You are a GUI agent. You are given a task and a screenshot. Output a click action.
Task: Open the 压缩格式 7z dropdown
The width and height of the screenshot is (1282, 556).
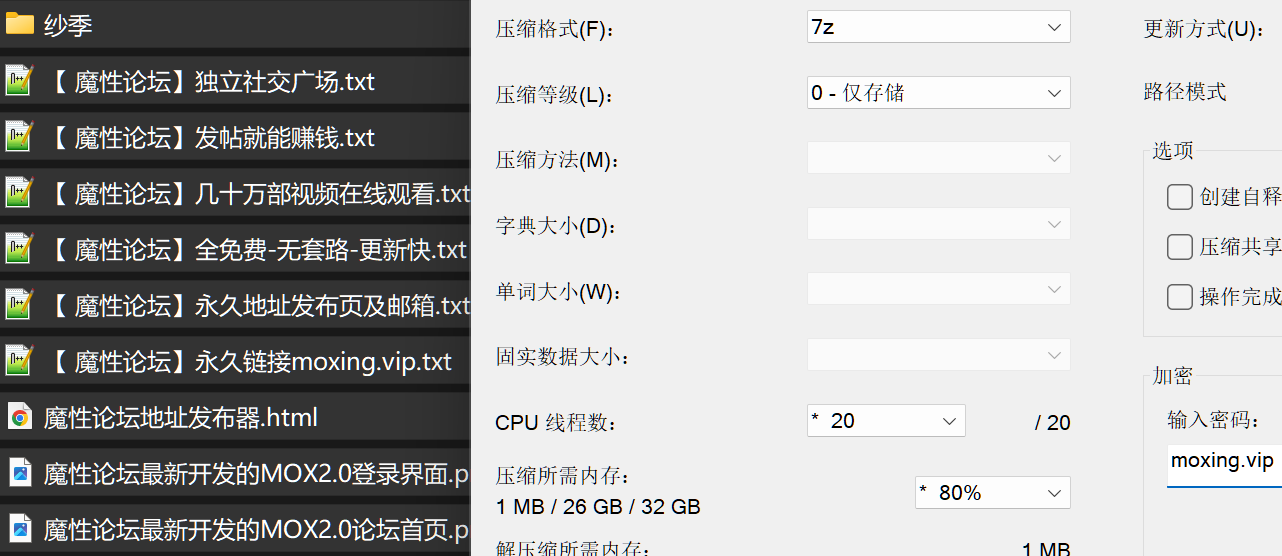pos(939,27)
